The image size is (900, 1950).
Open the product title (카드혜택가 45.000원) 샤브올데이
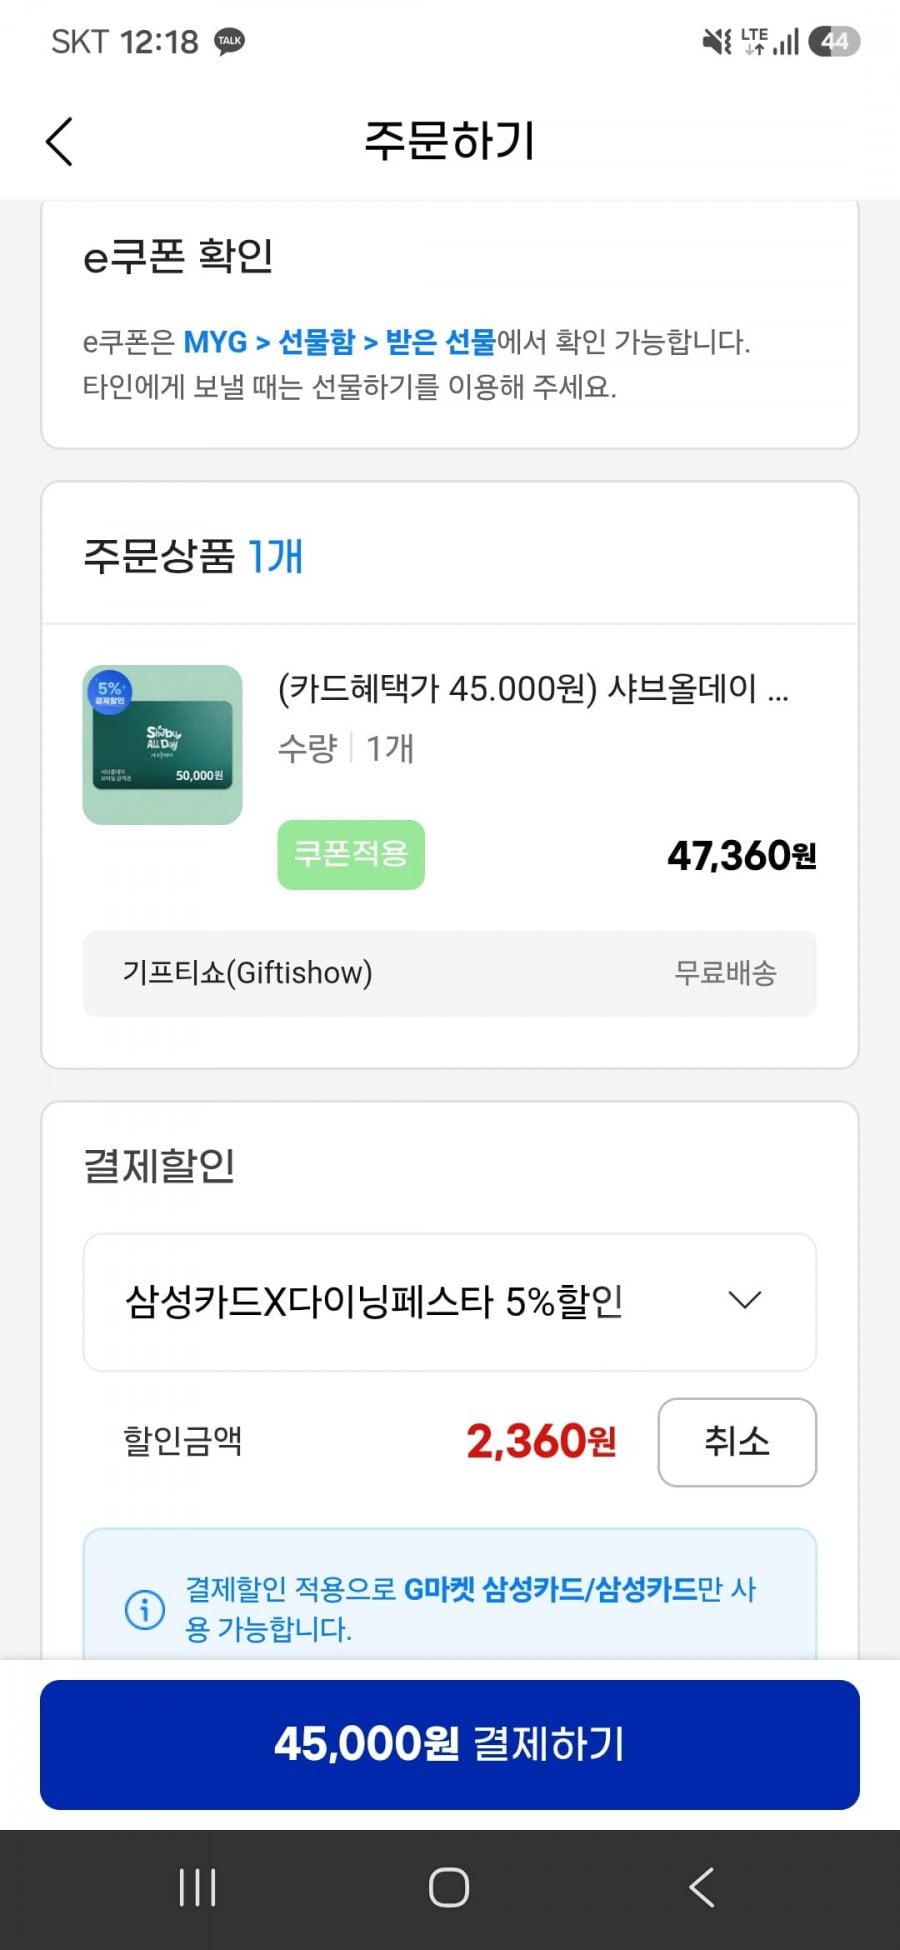point(533,689)
